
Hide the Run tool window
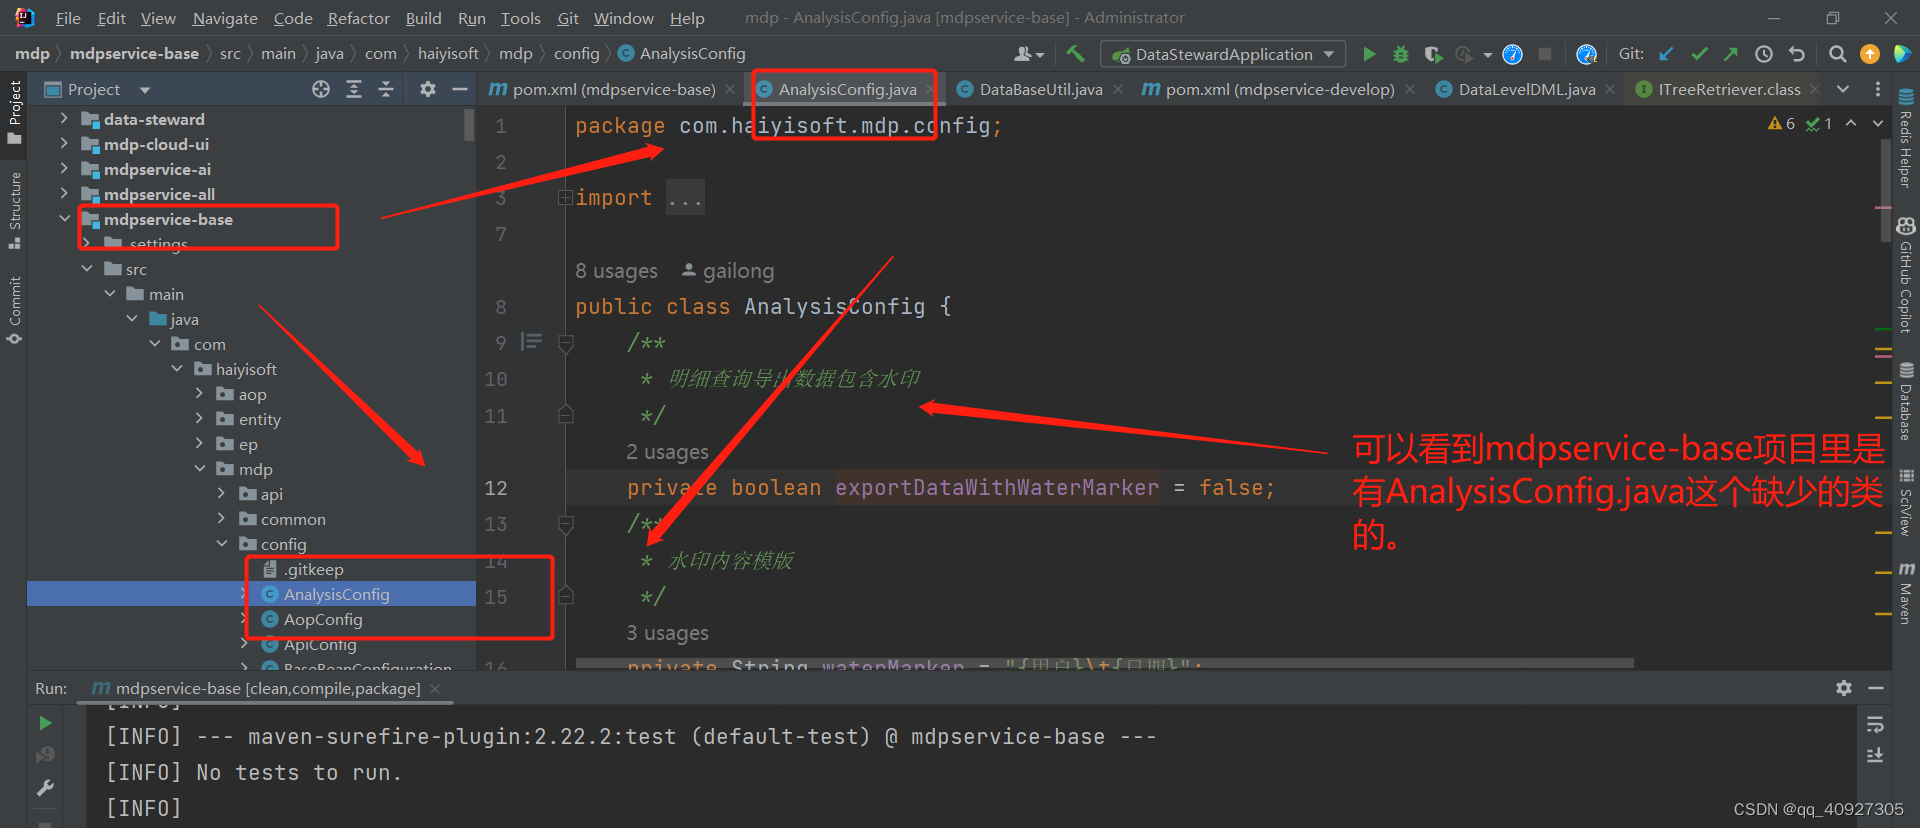pyautogui.click(x=1876, y=688)
